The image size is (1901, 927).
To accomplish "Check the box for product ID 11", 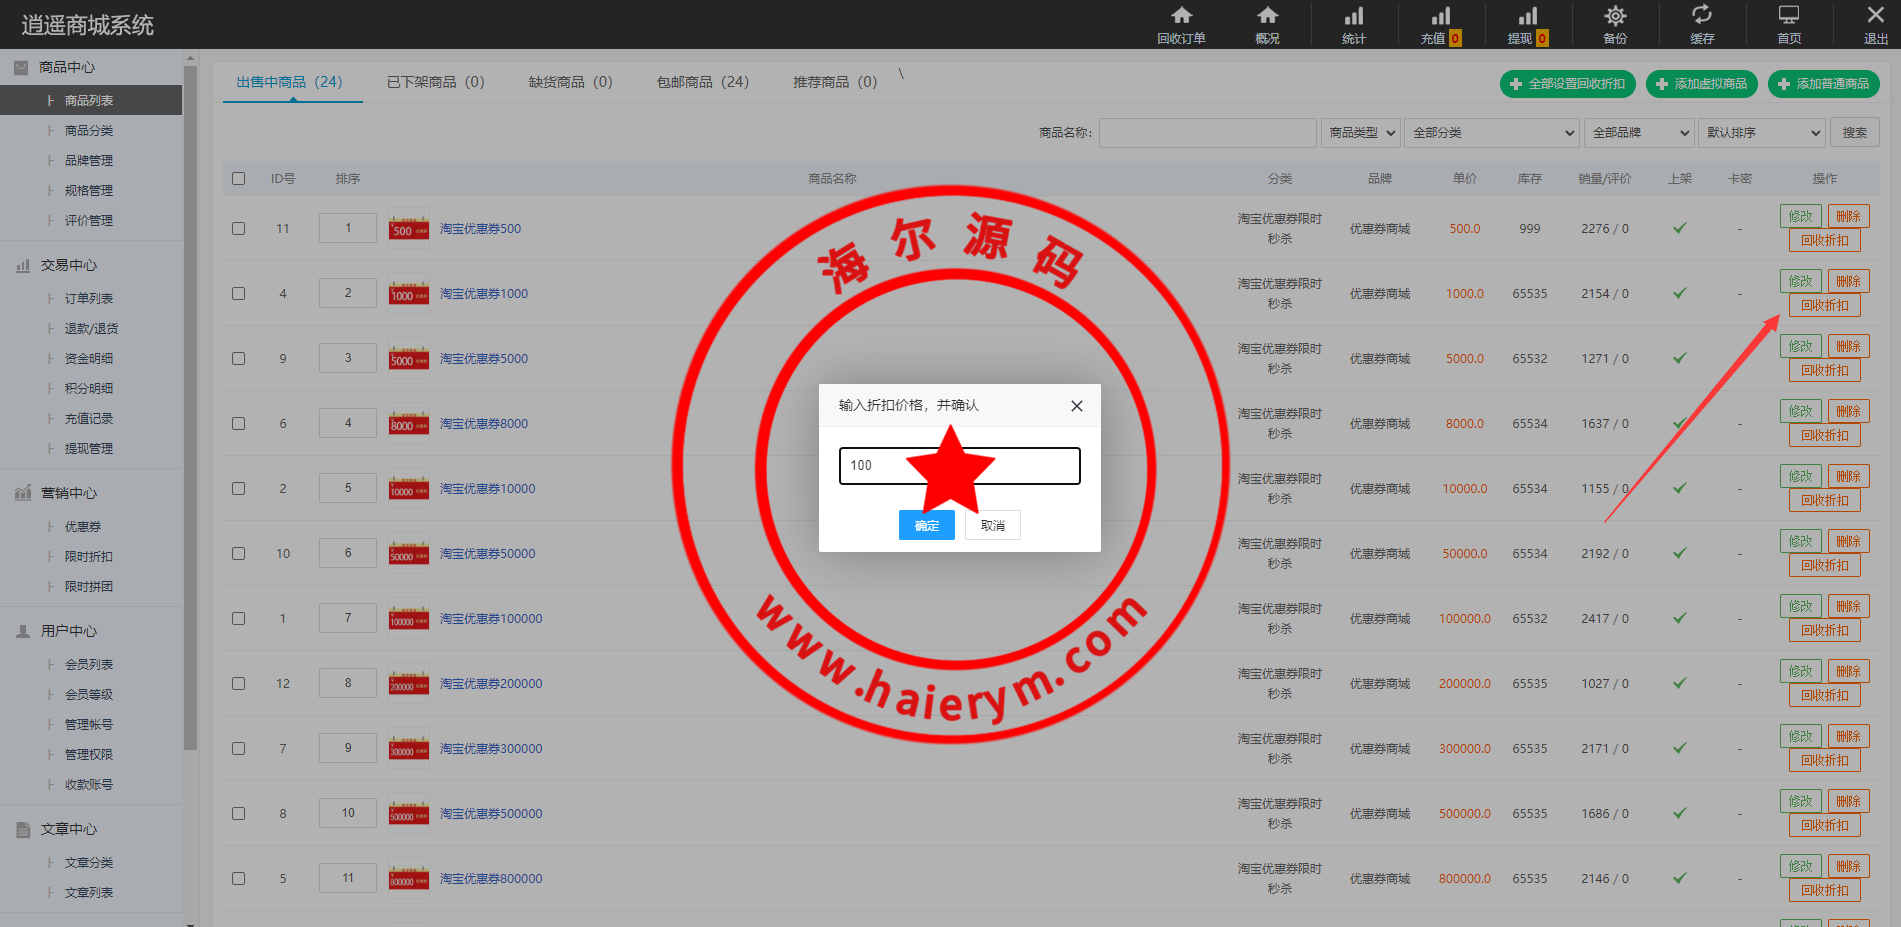I will (x=238, y=229).
